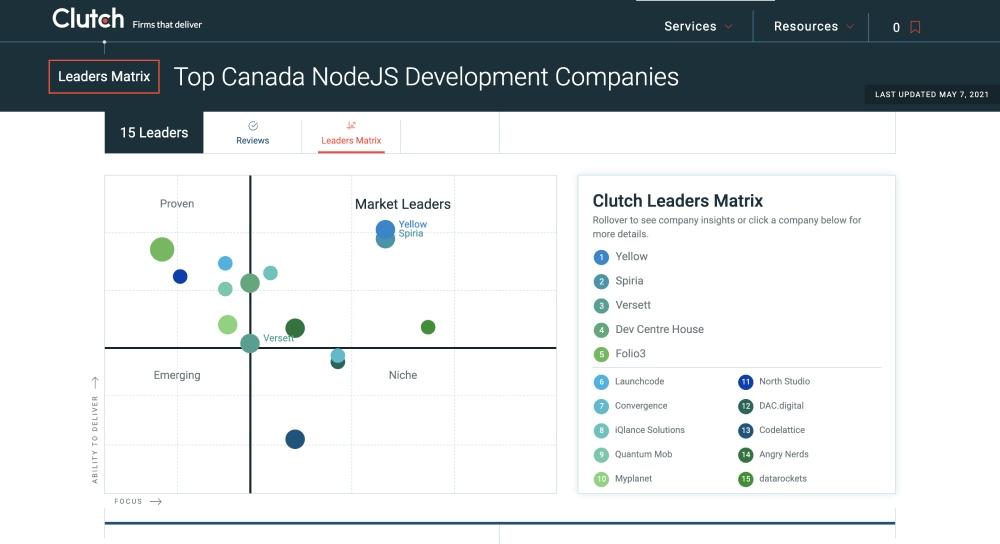Click the Yellow bubble in Market Leaders
Image resolution: width=1000 pixels, height=544 pixels.
click(385, 228)
